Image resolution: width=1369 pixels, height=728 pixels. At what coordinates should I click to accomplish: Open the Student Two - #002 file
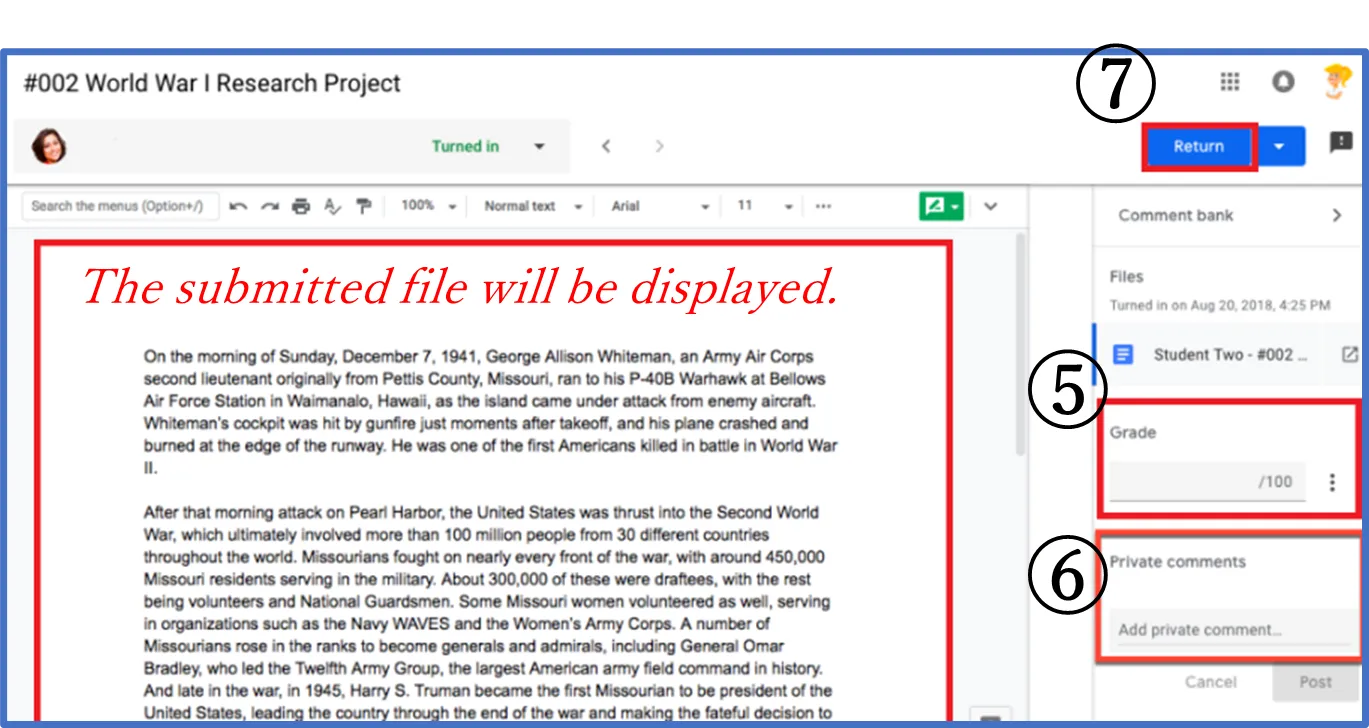pos(1230,354)
